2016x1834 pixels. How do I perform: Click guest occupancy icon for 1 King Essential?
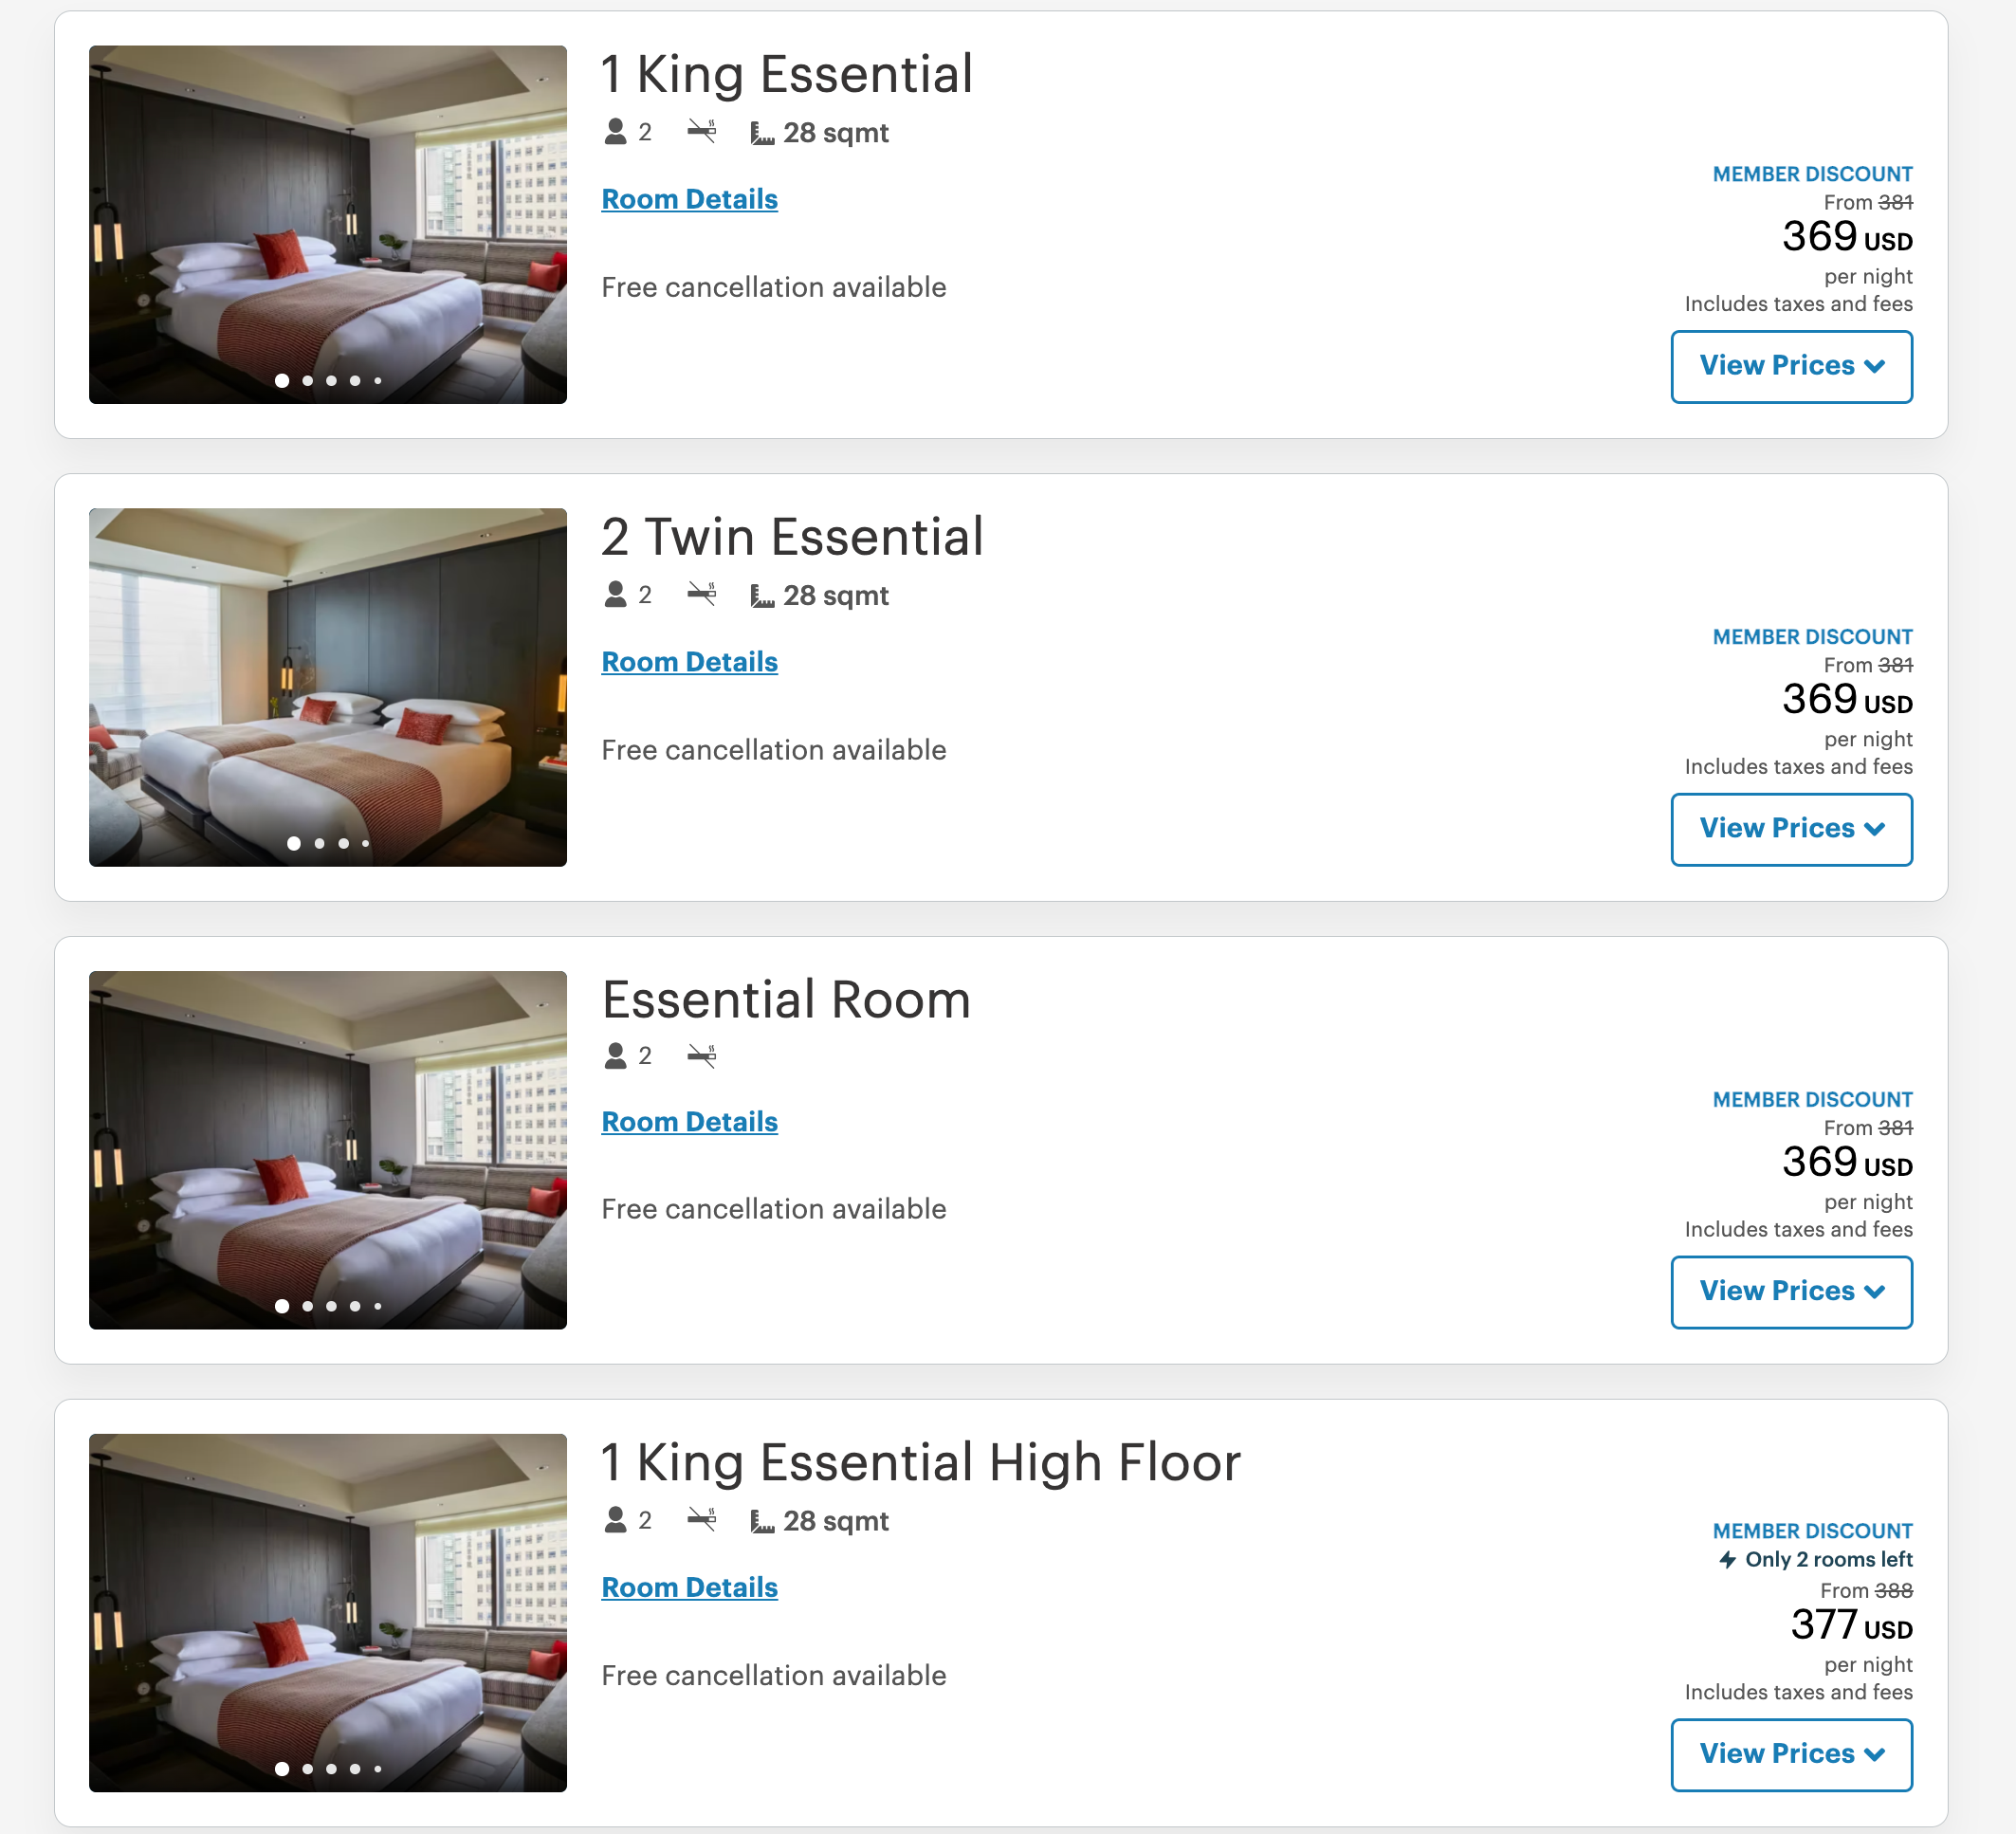coord(615,132)
